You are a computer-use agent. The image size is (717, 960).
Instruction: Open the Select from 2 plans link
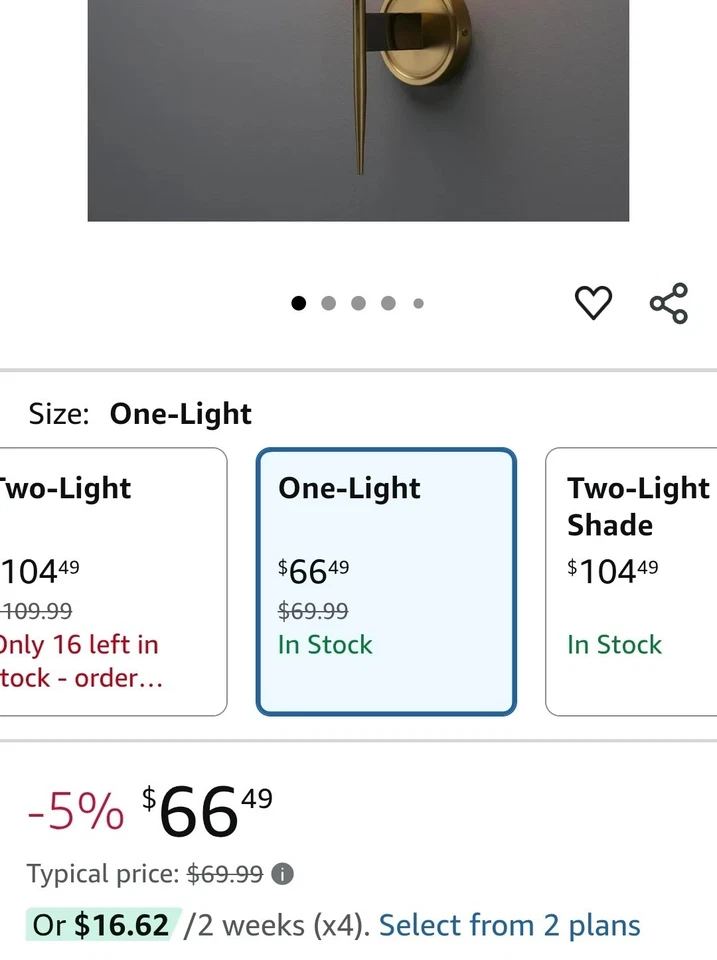tap(509, 925)
